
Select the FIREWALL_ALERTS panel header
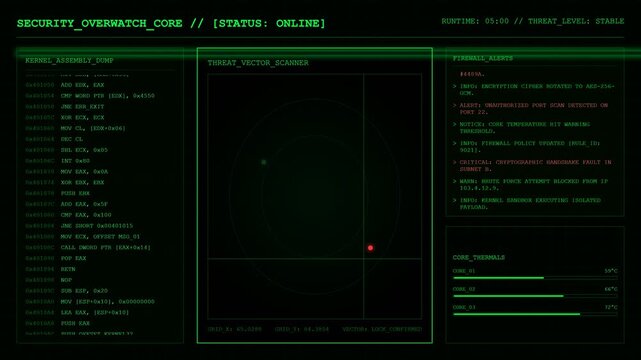point(482,58)
